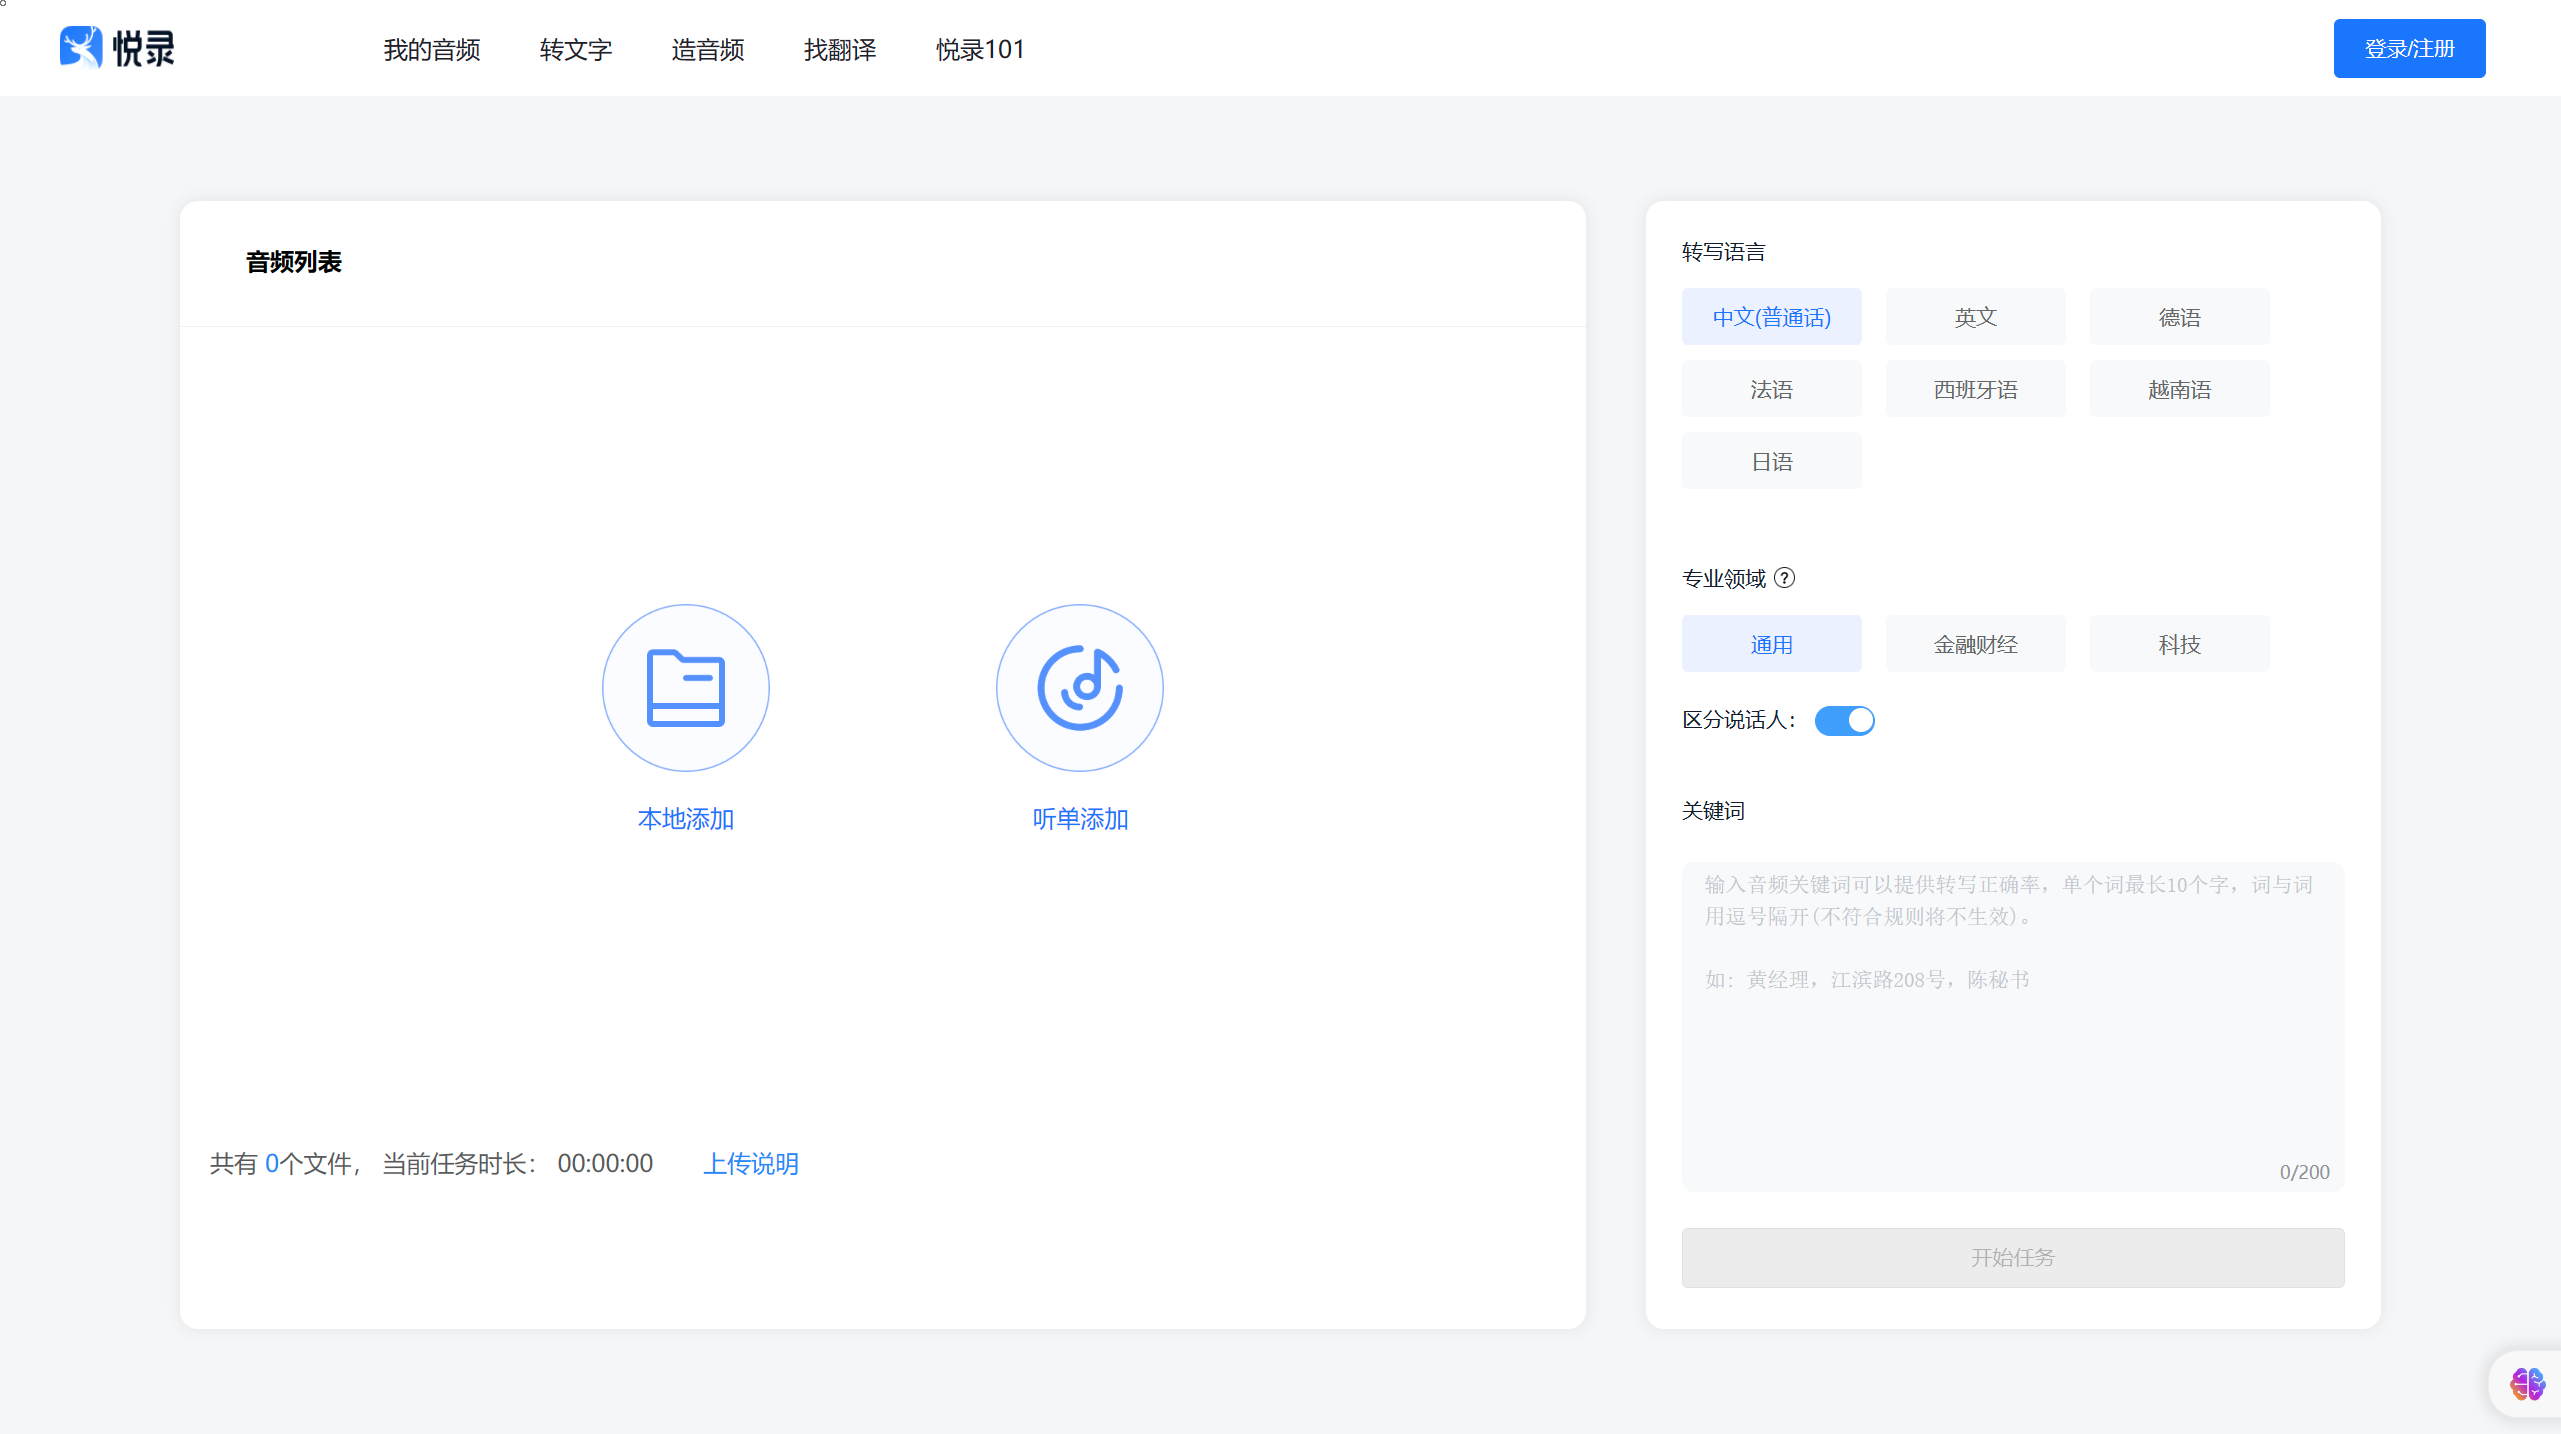The image size is (2561, 1434).
Task: Open the 造音频 page
Action: [707, 49]
